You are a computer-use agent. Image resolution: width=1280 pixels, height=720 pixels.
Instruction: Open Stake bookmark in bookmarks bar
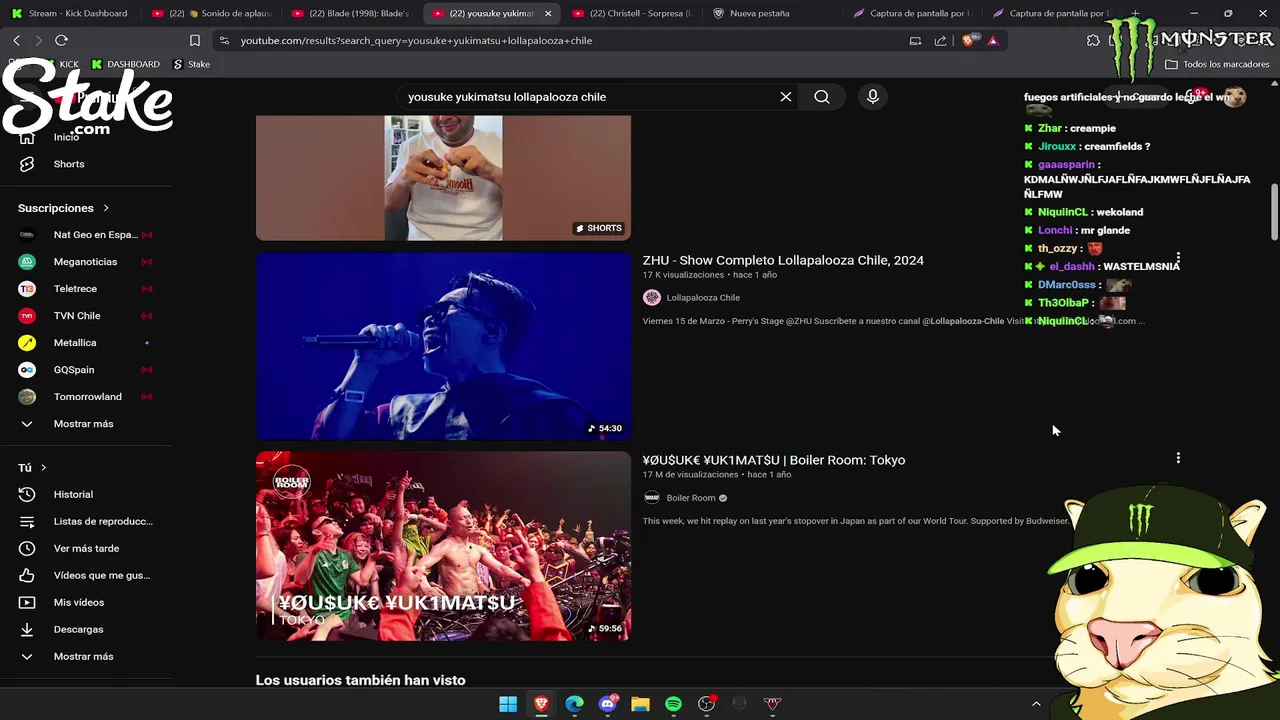coord(191,64)
